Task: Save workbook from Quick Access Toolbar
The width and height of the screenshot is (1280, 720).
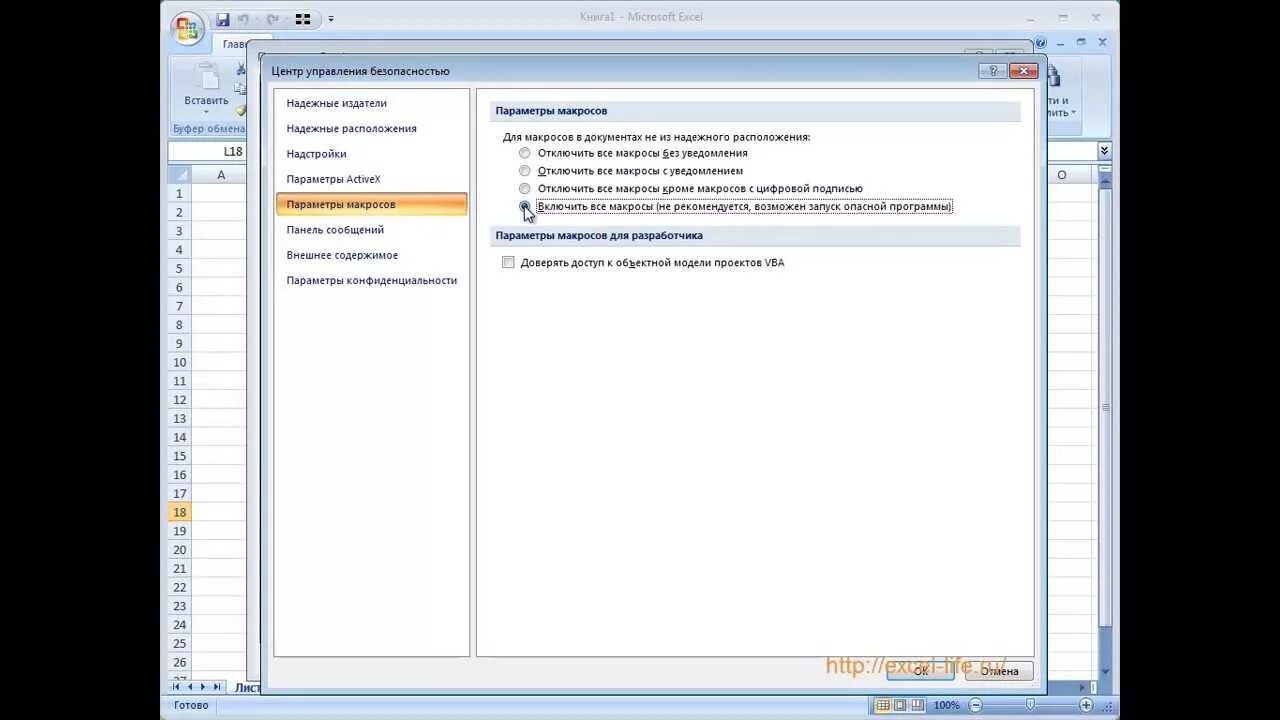Action: pyautogui.click(x=222, y=19)
